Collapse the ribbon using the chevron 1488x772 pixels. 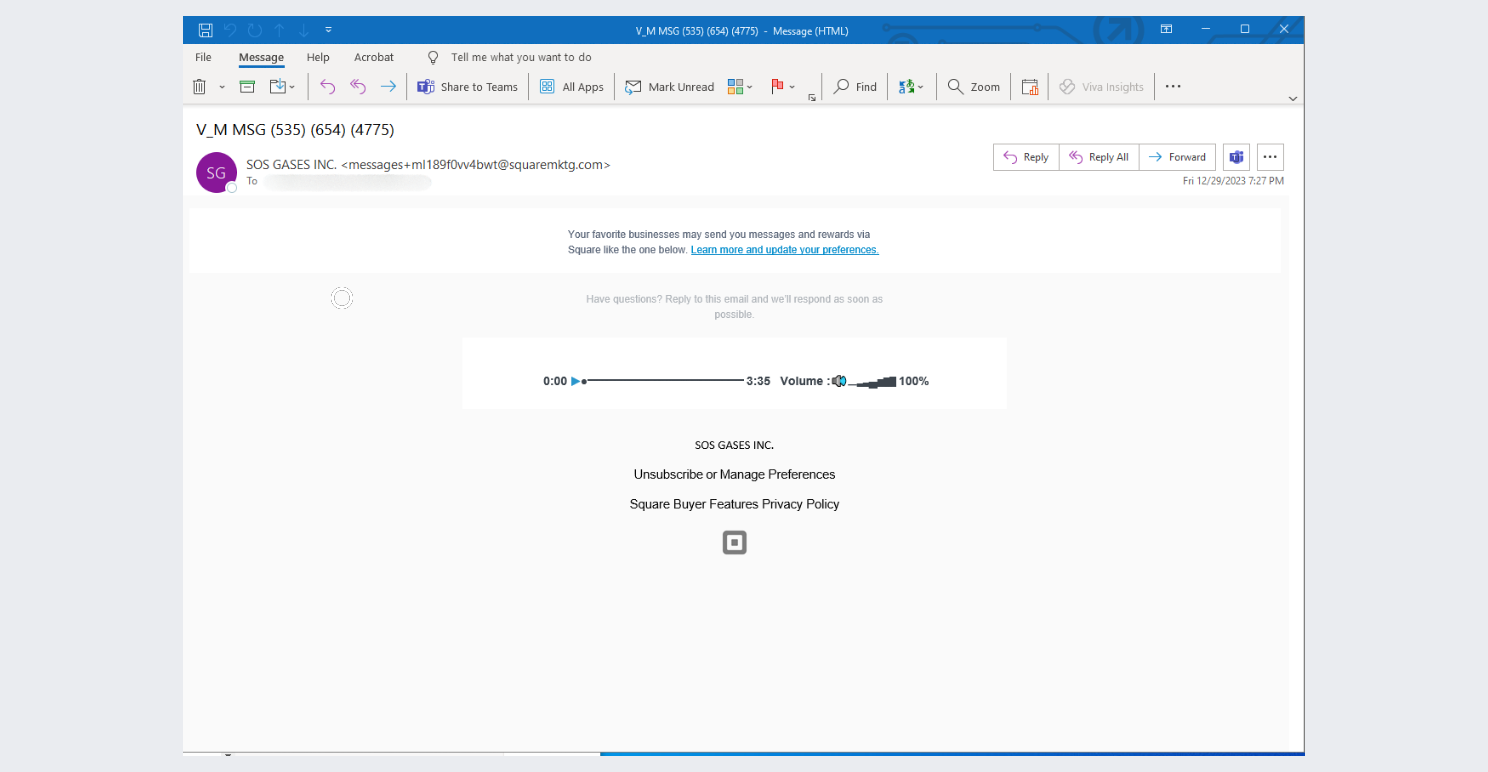click(x=1293, y=99)
